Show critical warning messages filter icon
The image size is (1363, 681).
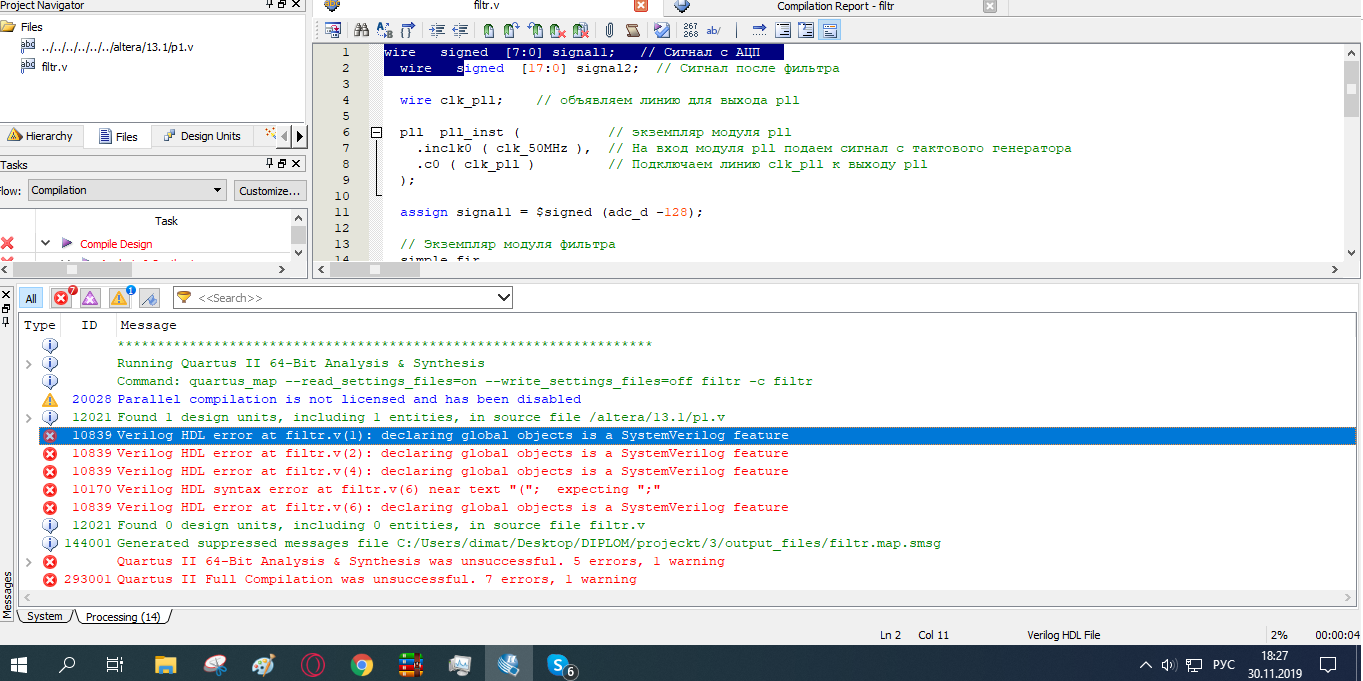pos(91,298)
